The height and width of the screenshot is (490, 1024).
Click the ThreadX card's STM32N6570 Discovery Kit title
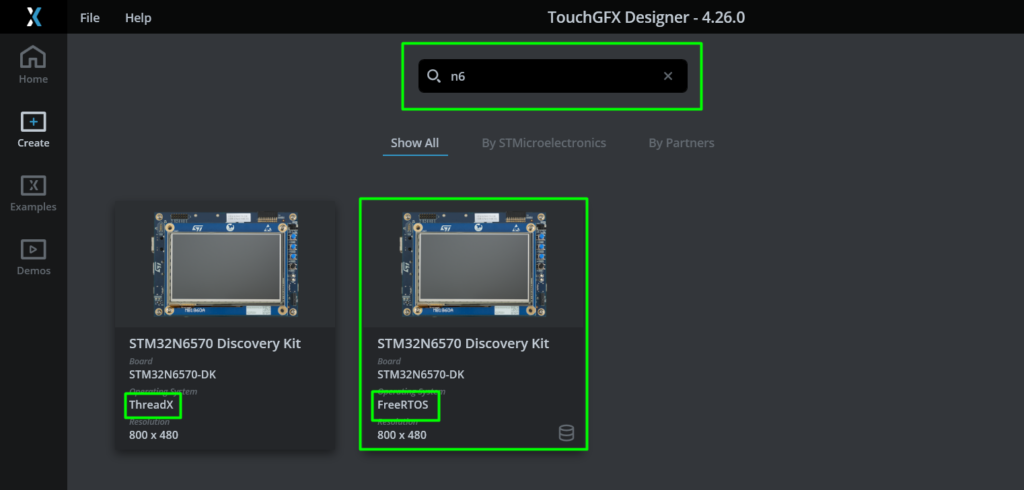click(x=215, y=343)
